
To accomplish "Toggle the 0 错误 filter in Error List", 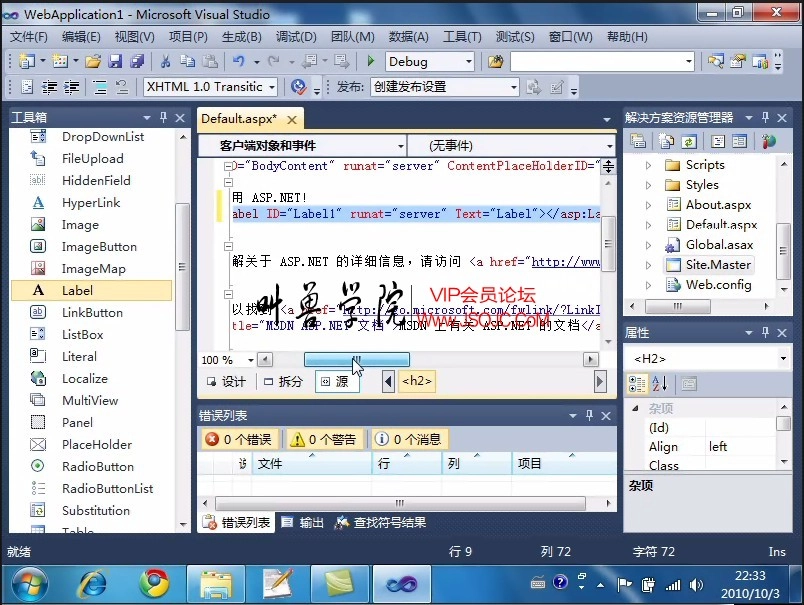I will (x=240, y=438).
